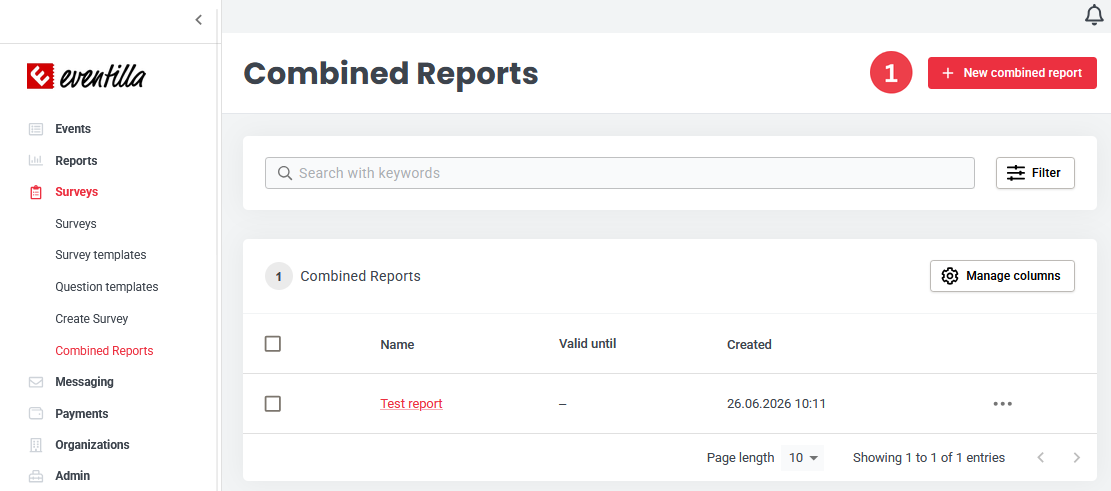This screenshot has height=491, width=1111.
Task: Open the Events menu item
Action: pos(73,129)
